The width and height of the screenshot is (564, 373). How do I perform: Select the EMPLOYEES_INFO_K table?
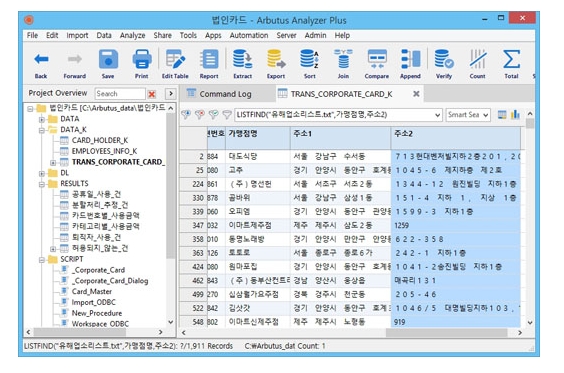tap(104, 151)
